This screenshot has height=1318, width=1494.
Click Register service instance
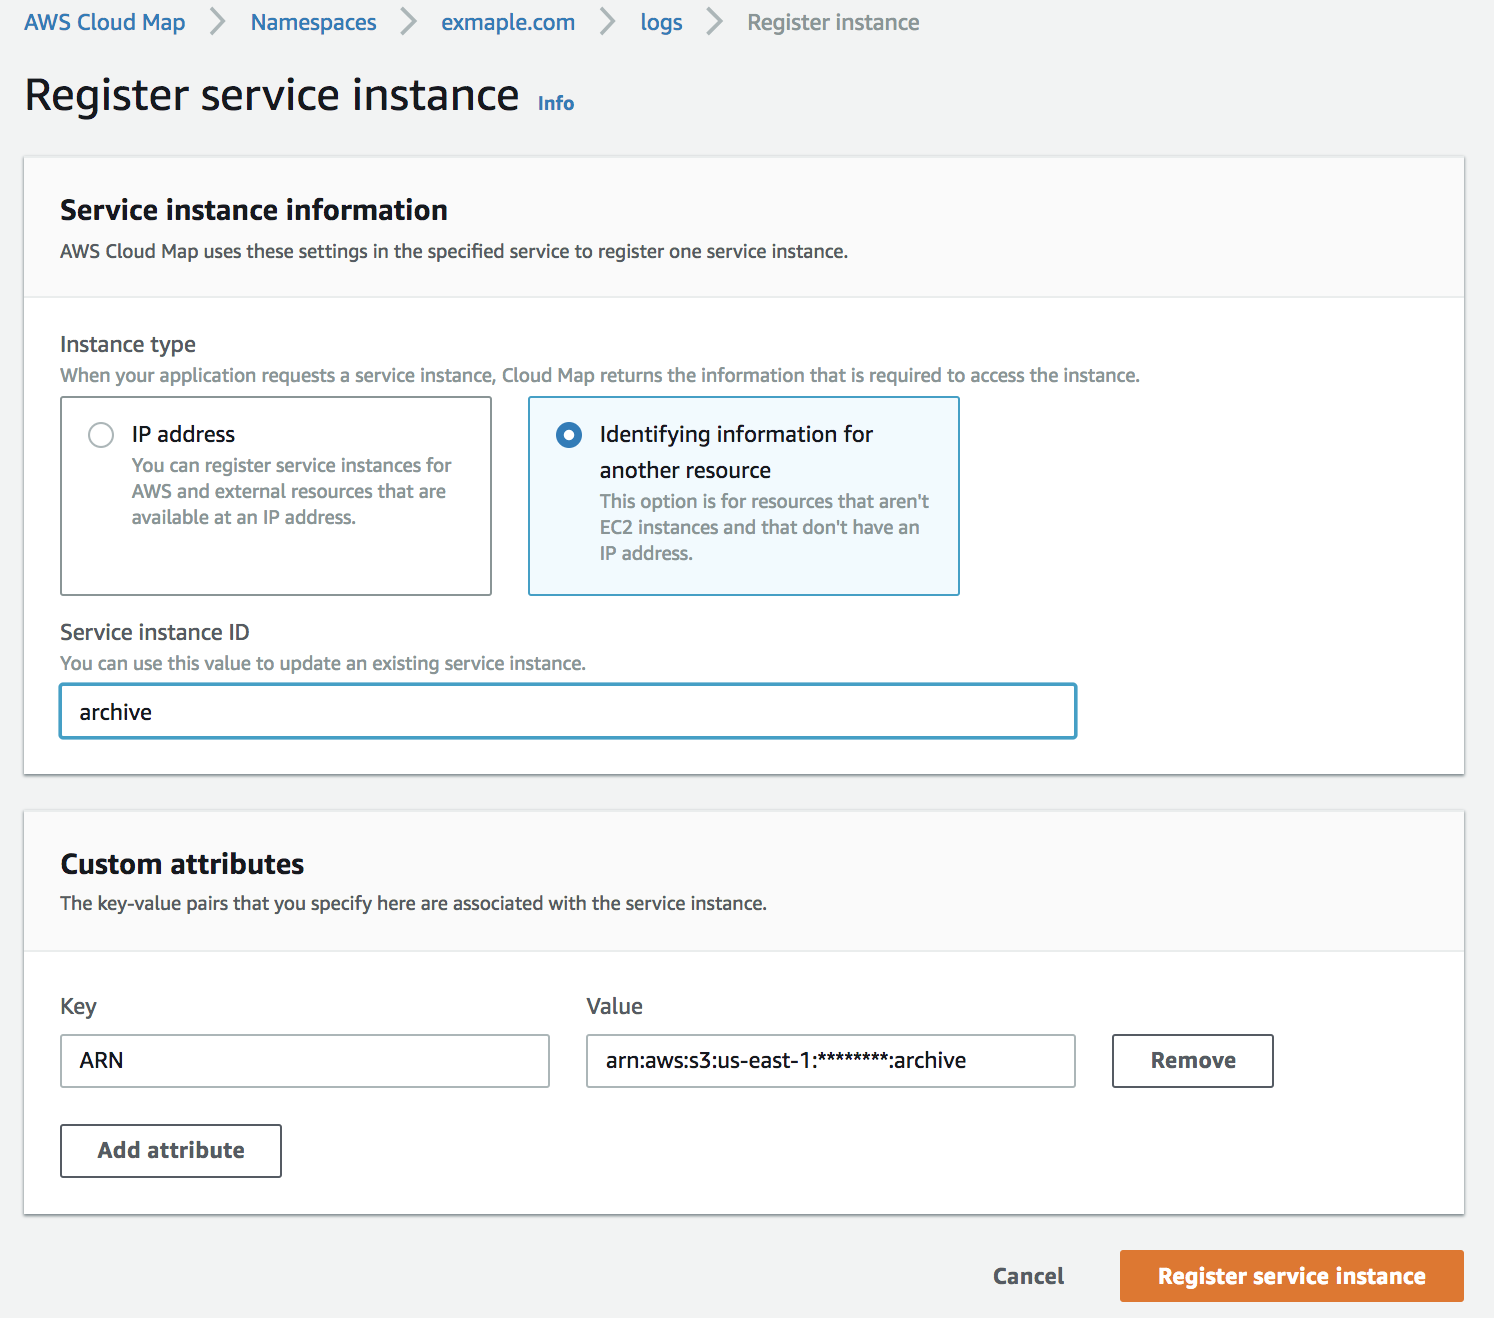tap(1290, 1275)
